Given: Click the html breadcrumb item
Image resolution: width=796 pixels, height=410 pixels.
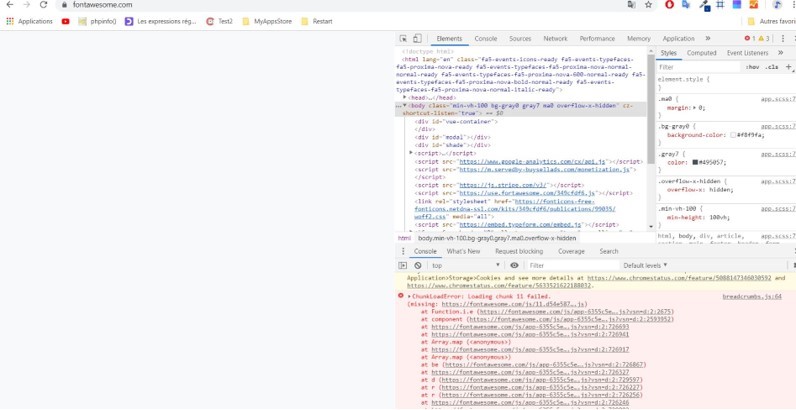Looking at the screenshot, I should pos(404,238).
